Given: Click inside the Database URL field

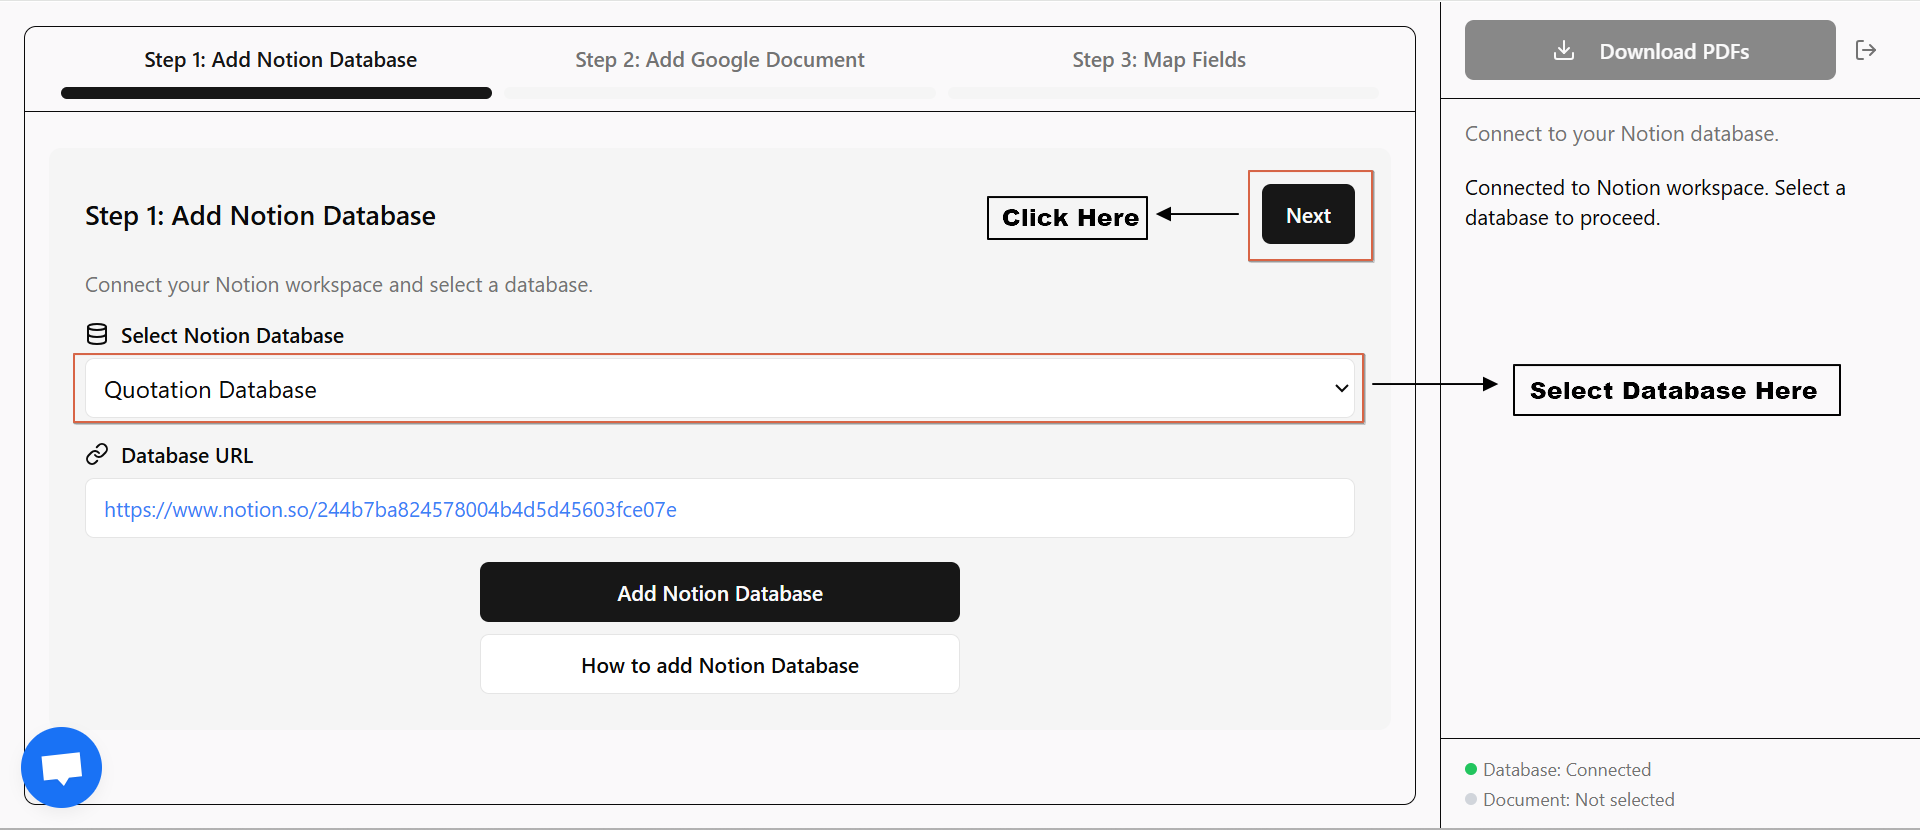Looking at the screenshot, I should coord(900,509).
